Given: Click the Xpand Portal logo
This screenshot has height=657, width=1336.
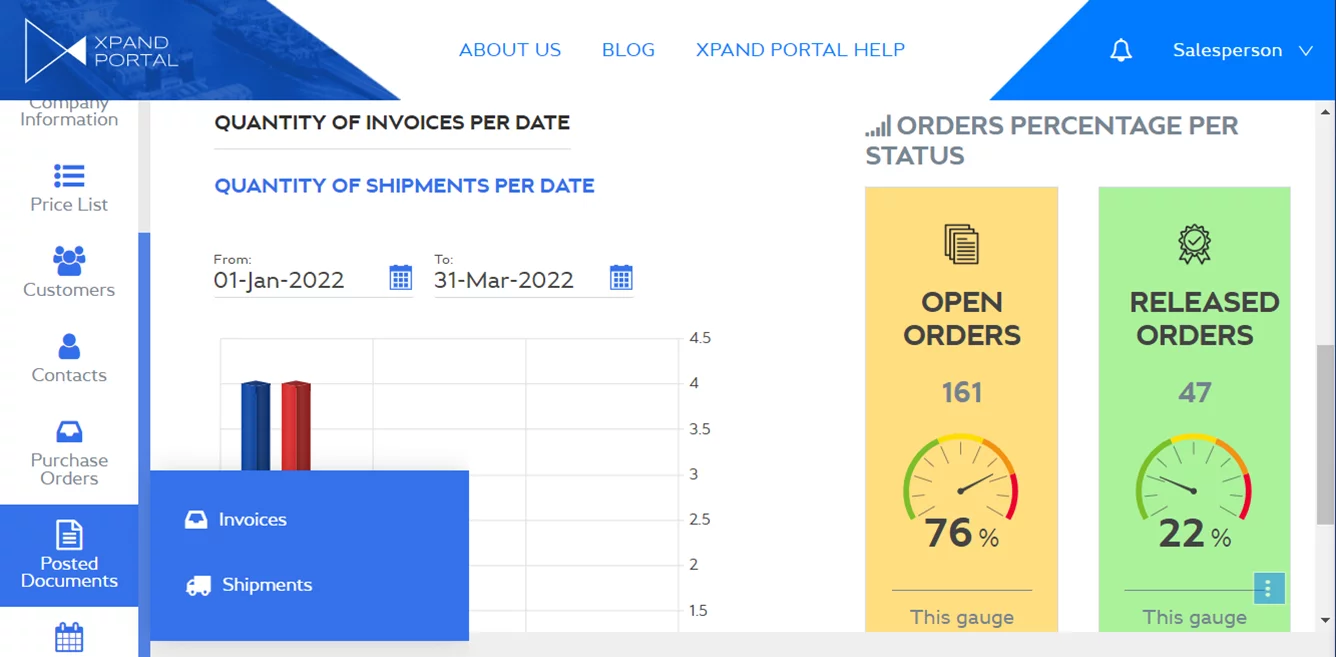Looking at the screenshot, I should point(101,50).
